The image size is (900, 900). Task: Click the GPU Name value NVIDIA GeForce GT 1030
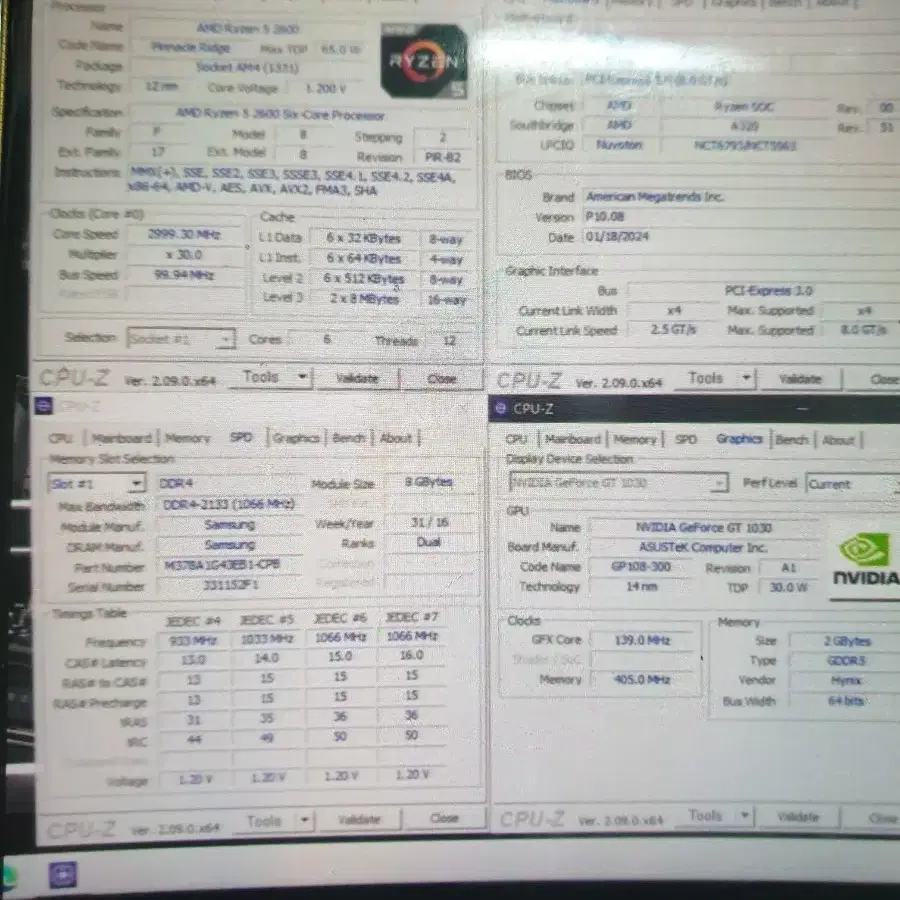point(704,527)
